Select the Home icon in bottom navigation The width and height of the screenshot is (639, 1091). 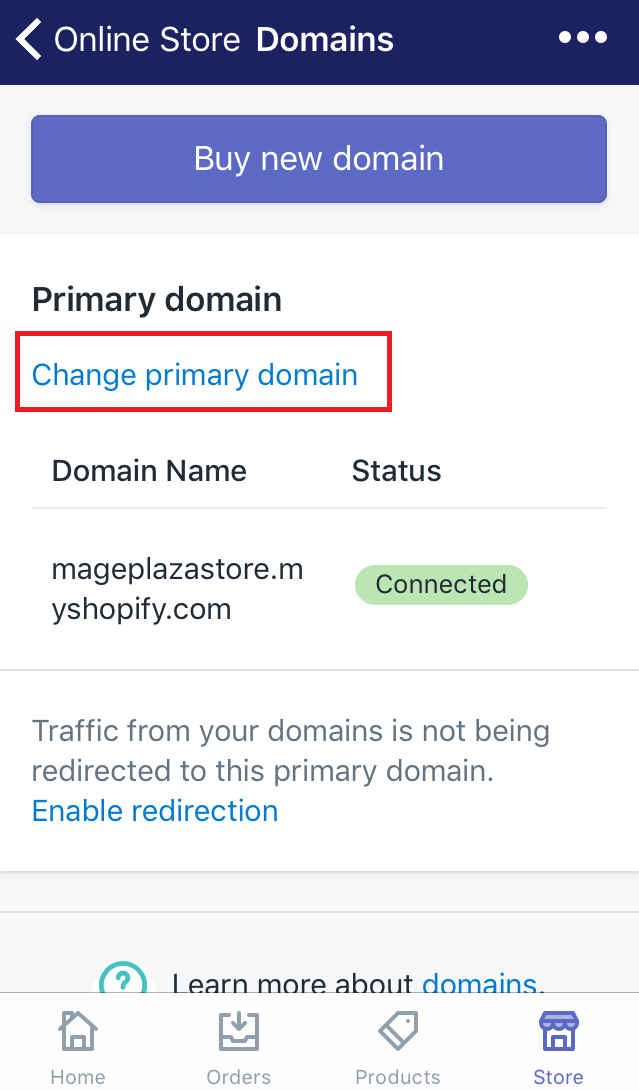pos(77,1031)
